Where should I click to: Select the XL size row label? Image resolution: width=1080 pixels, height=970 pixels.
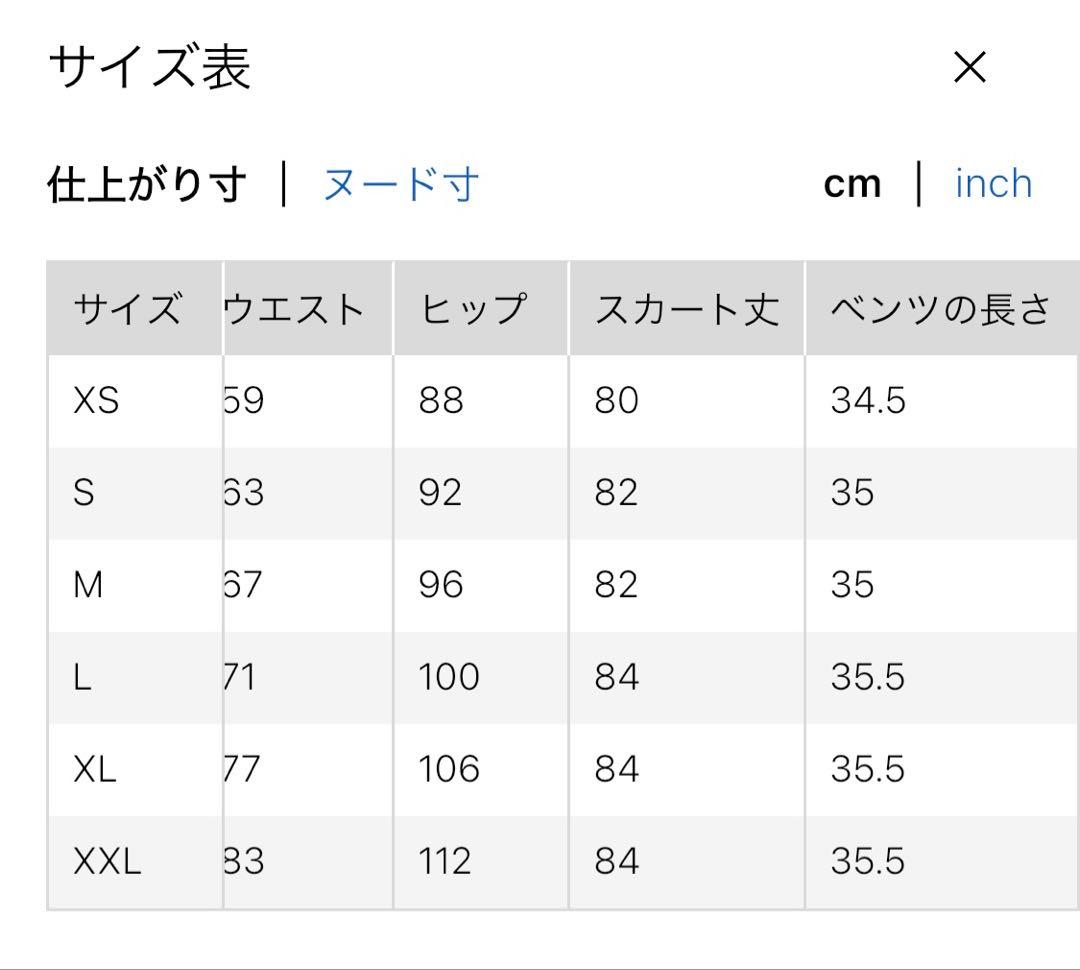click(x=95, y=769)
